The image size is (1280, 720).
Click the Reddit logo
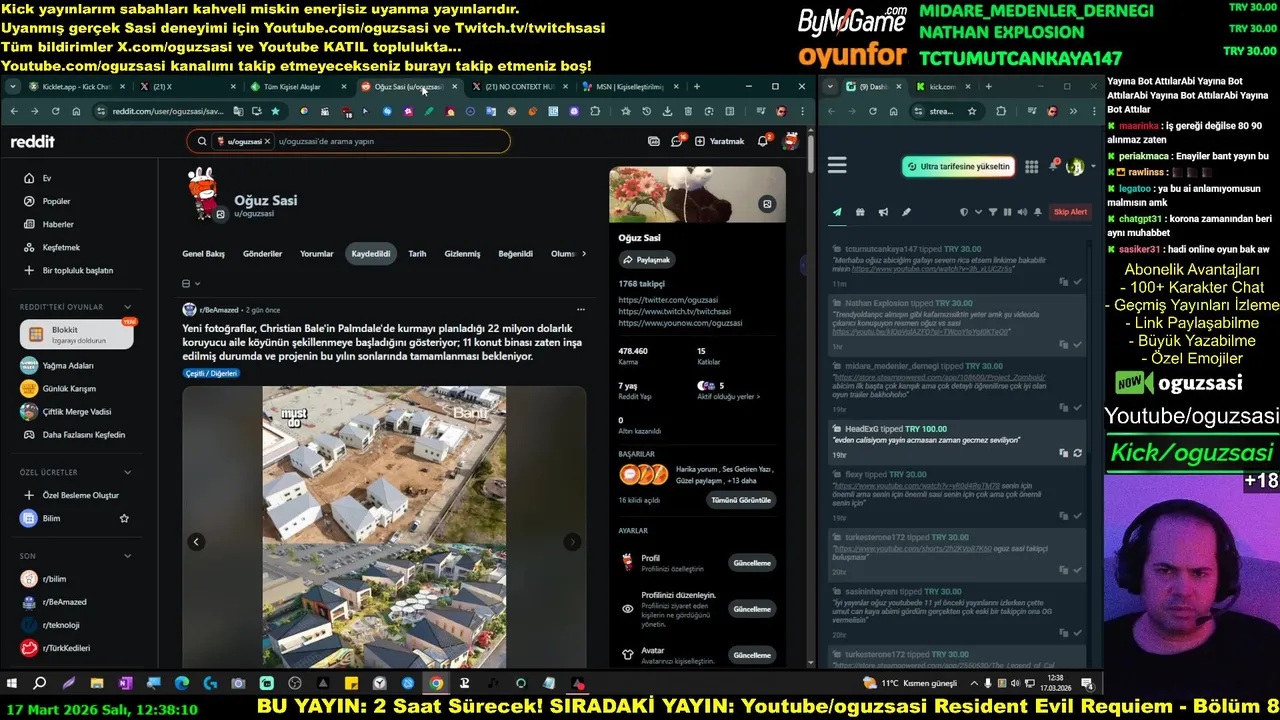tap(33, 142)
